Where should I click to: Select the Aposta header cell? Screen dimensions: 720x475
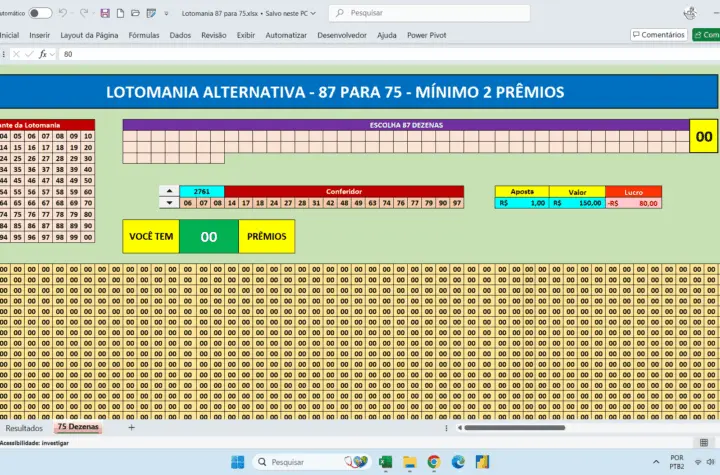coord(522,192)
